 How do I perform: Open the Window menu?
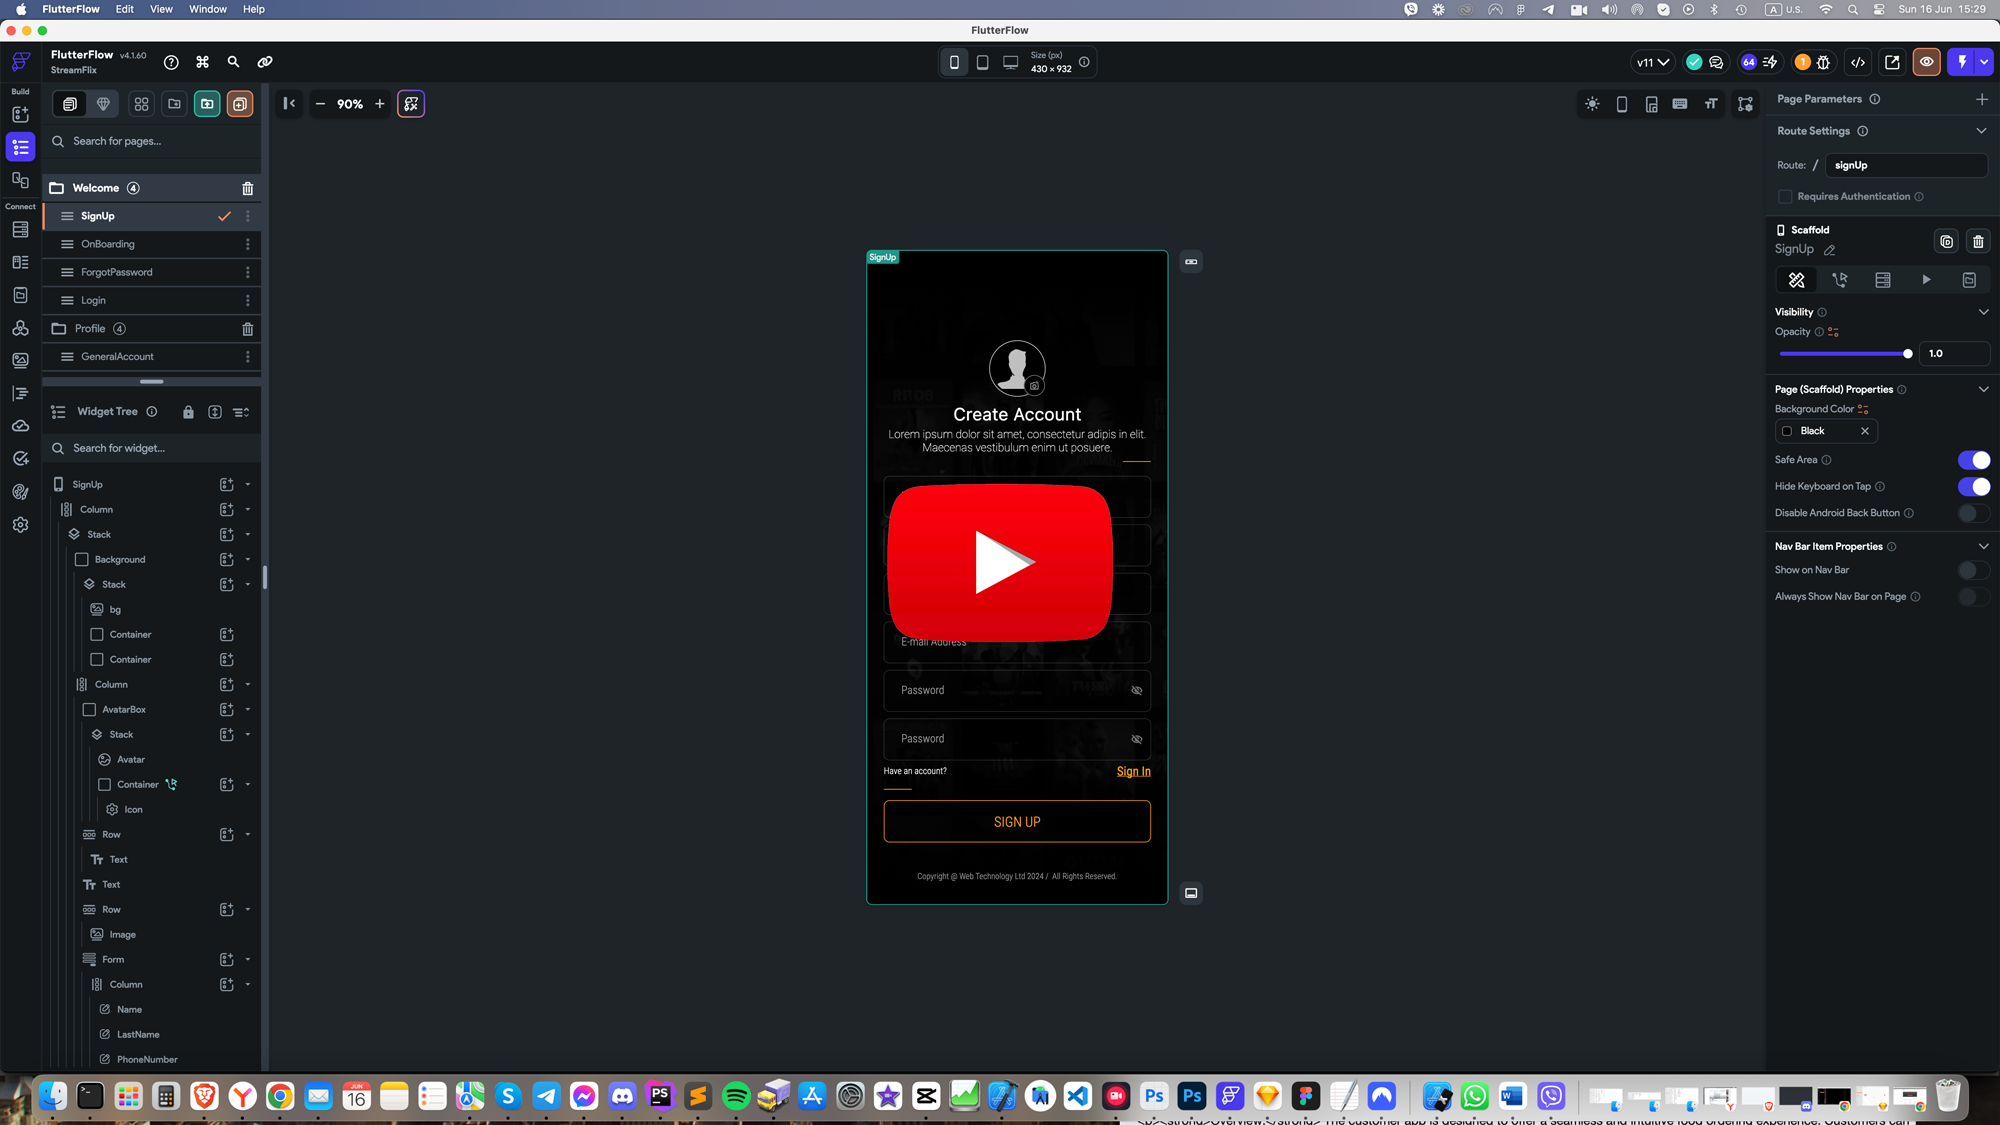208,9
